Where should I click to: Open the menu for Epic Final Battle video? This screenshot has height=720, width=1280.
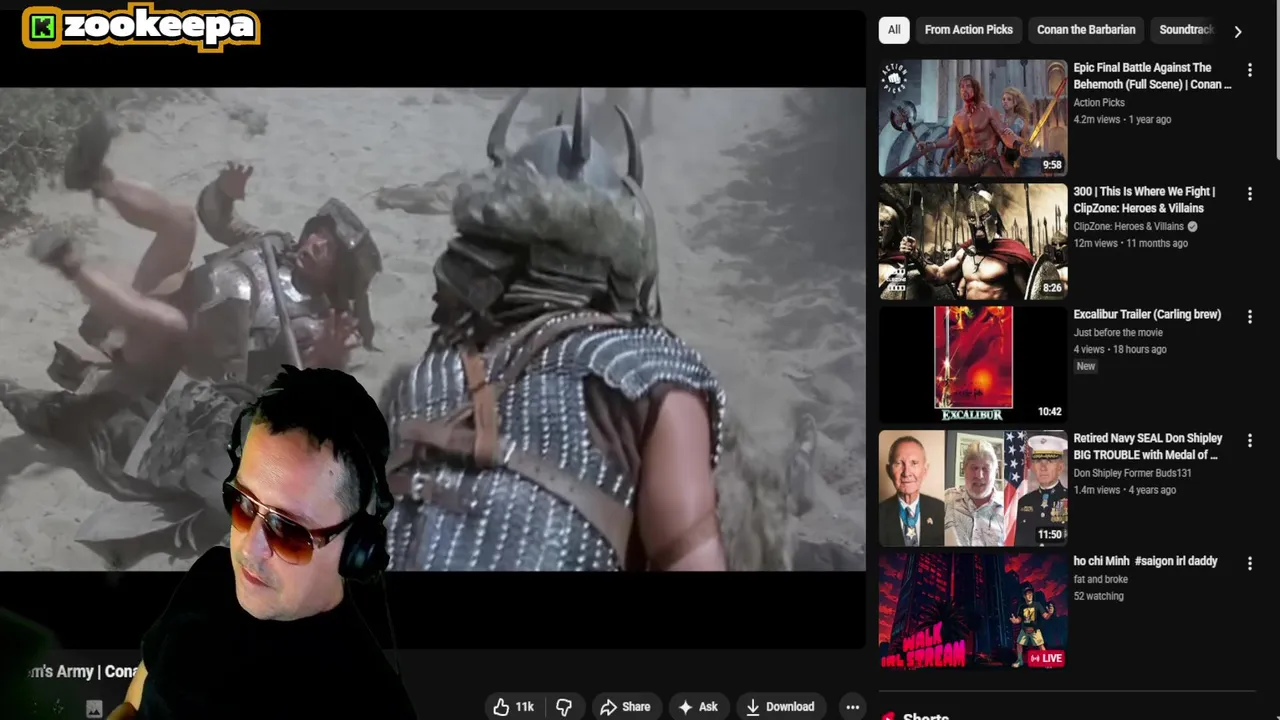[x=1249, y=70]
